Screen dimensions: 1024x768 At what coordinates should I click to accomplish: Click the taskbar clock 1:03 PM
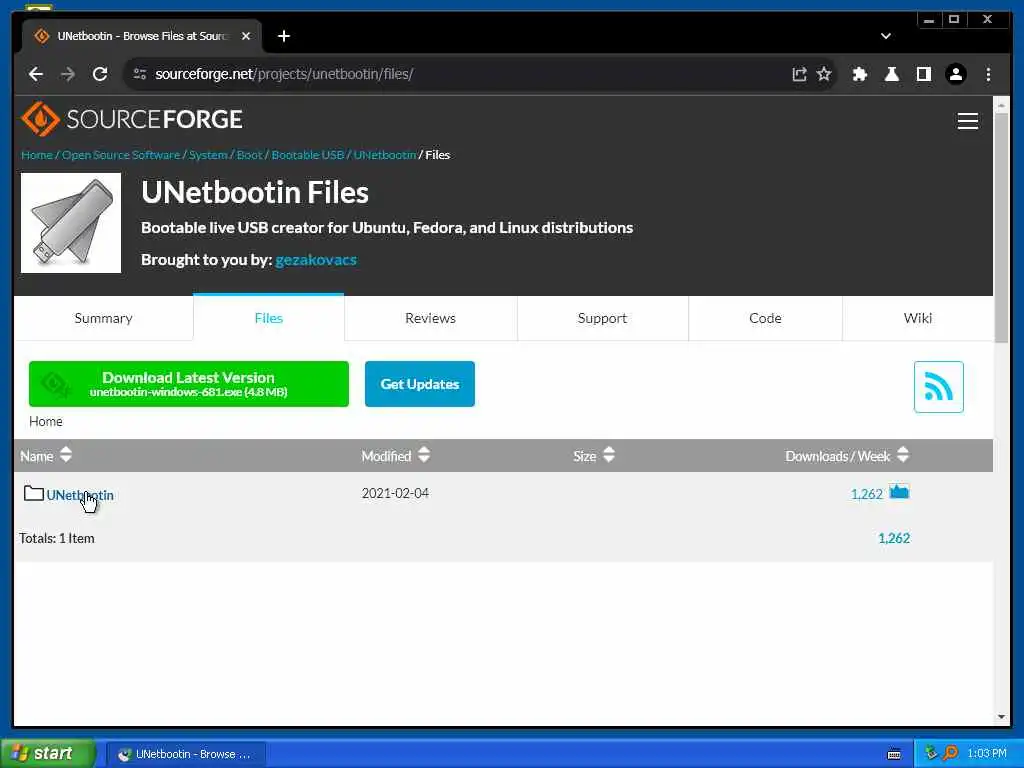[987, 754]
